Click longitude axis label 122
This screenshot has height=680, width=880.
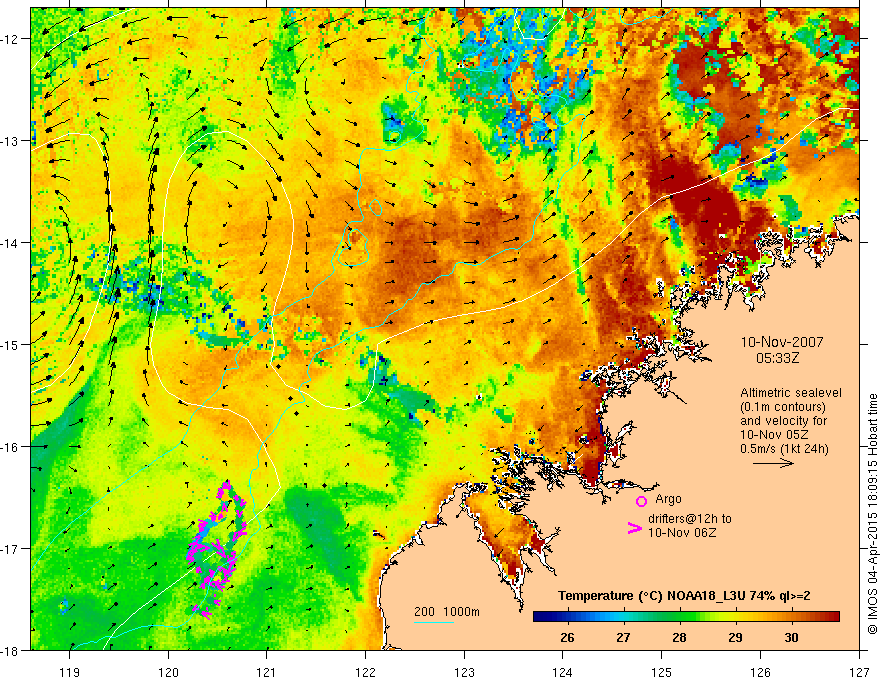365,672
